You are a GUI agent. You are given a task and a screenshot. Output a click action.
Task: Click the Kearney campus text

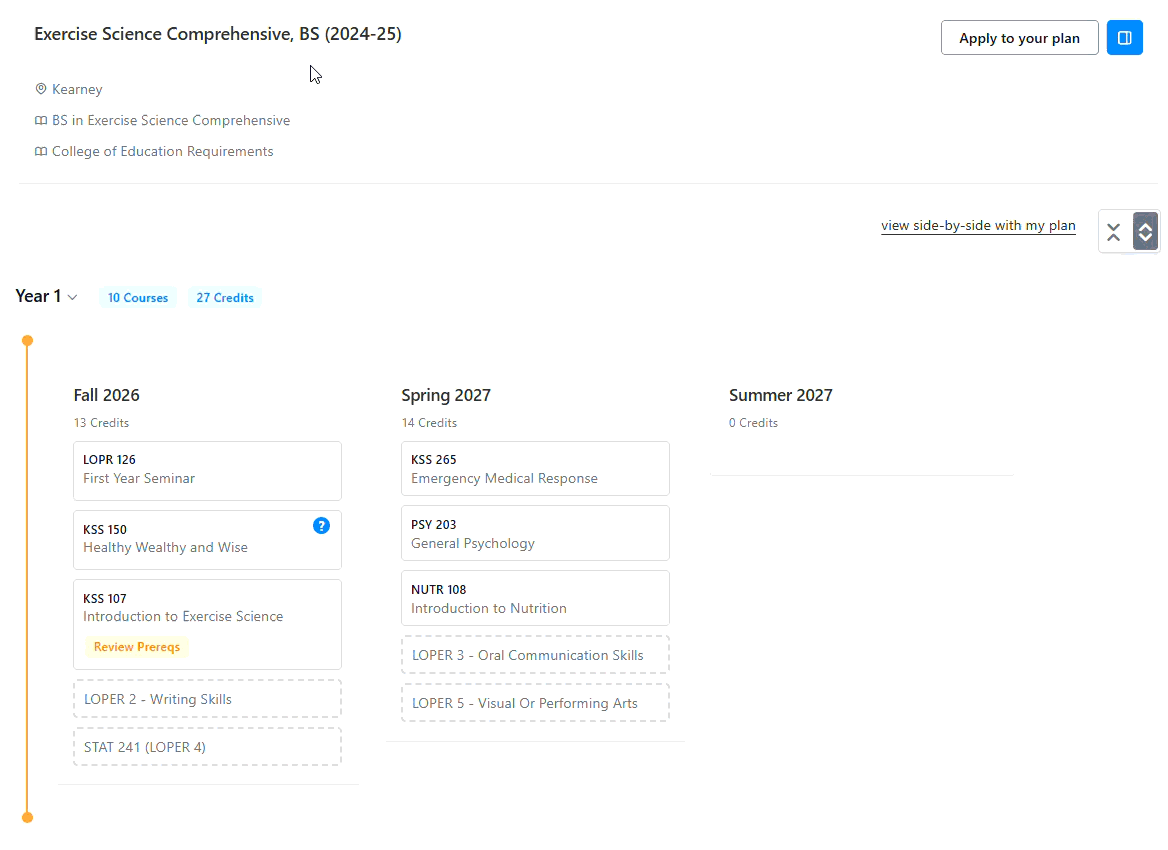tap(77, 89)
